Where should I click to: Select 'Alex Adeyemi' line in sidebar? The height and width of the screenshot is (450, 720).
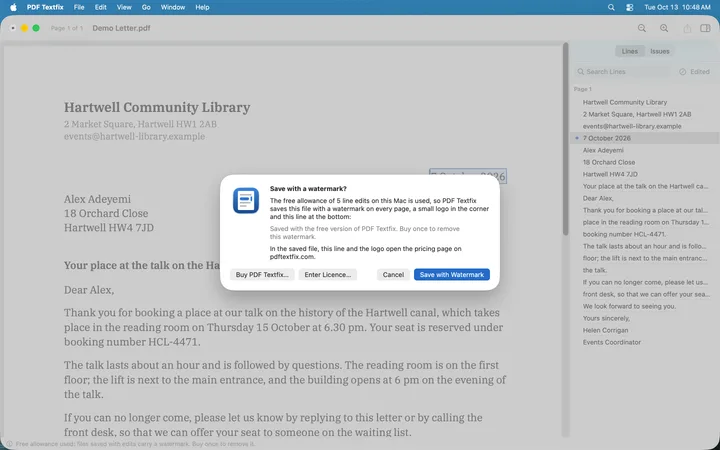click(x=645, y=150)
